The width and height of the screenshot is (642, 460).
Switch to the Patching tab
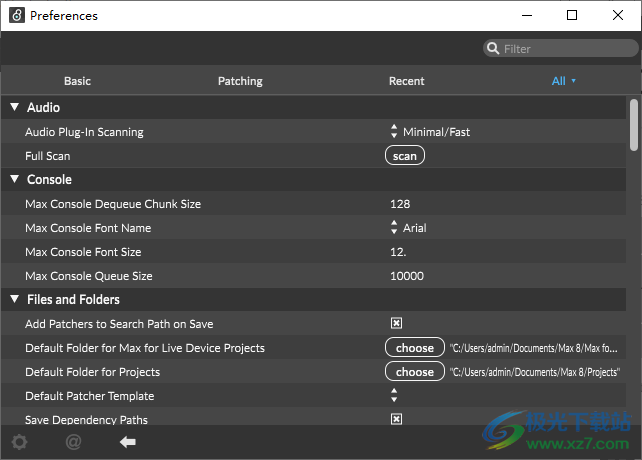point(240,81)
